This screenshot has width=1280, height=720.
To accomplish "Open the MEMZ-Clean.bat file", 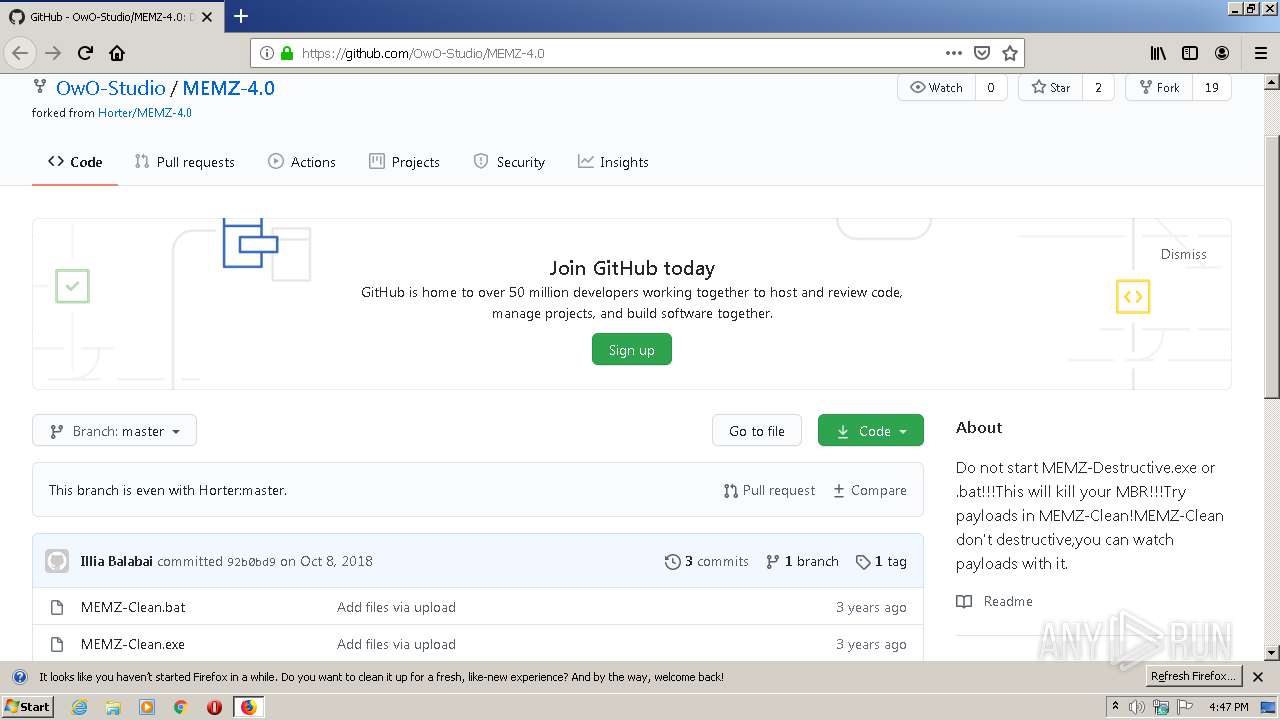I will tap(133, 607).
